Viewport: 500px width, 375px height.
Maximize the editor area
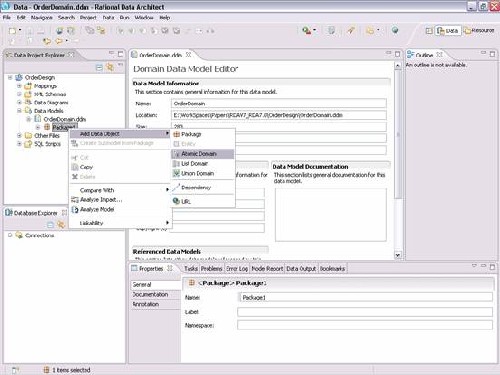click(x=398, y=54)
